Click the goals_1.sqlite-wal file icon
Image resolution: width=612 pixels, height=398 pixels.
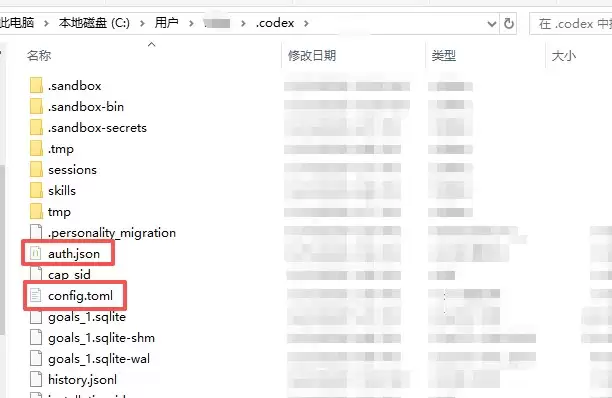point(36,359)
